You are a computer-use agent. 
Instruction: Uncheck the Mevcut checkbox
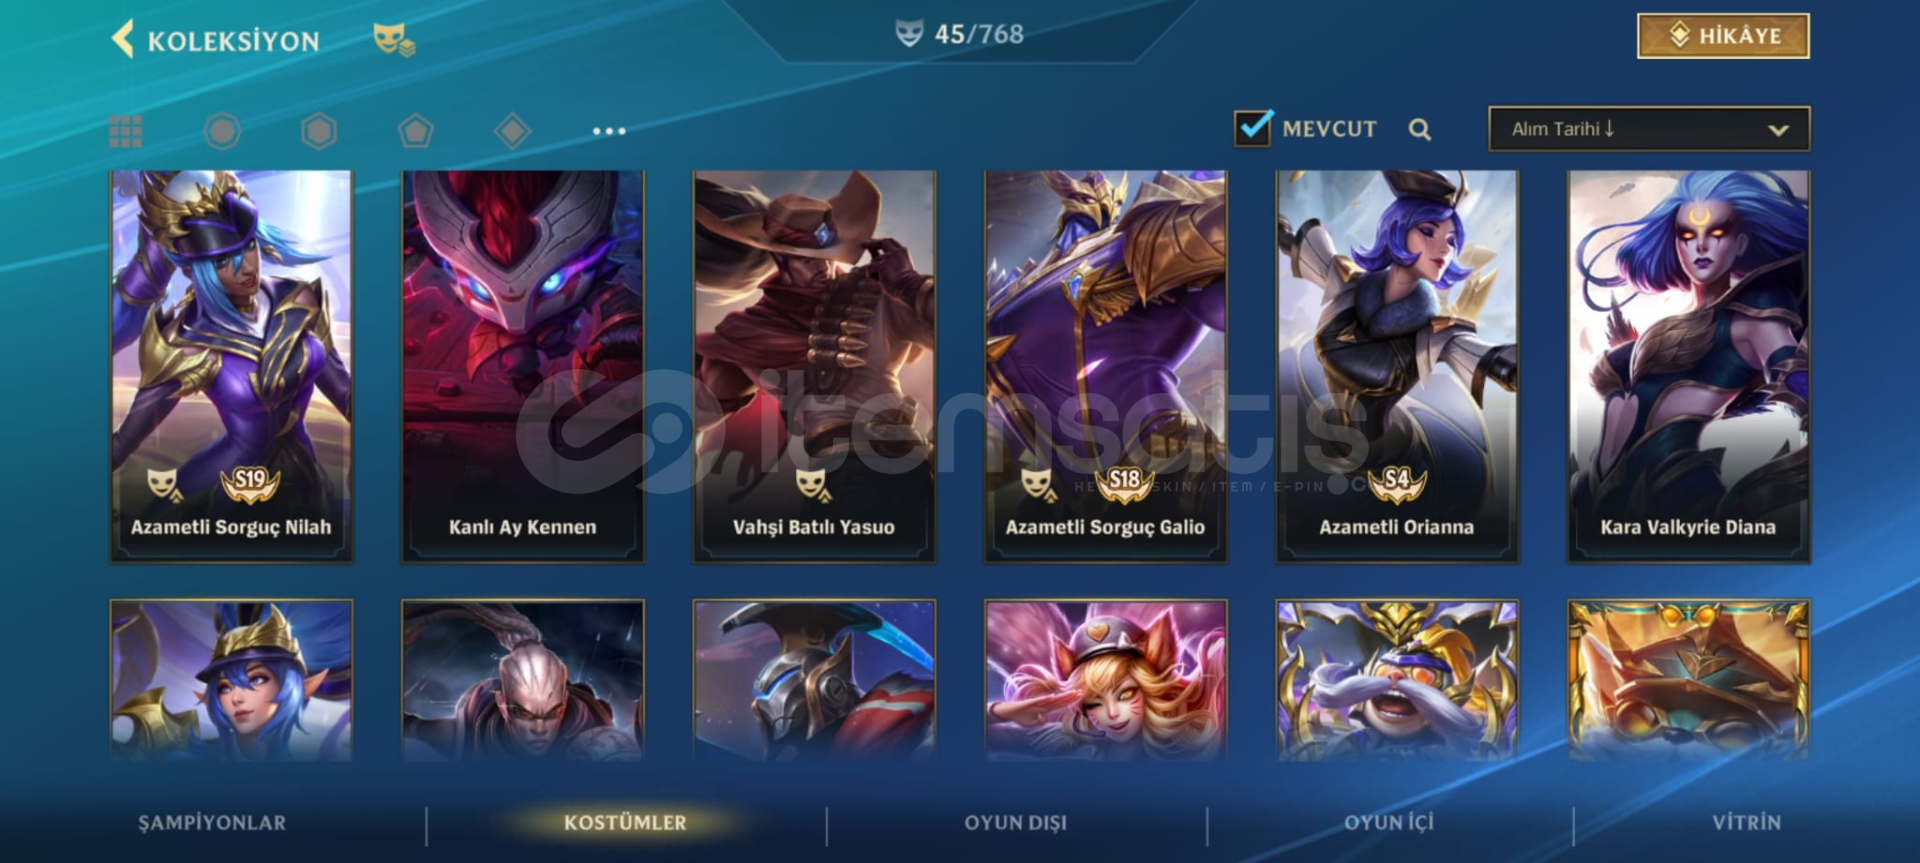(x=1253, y=128)
